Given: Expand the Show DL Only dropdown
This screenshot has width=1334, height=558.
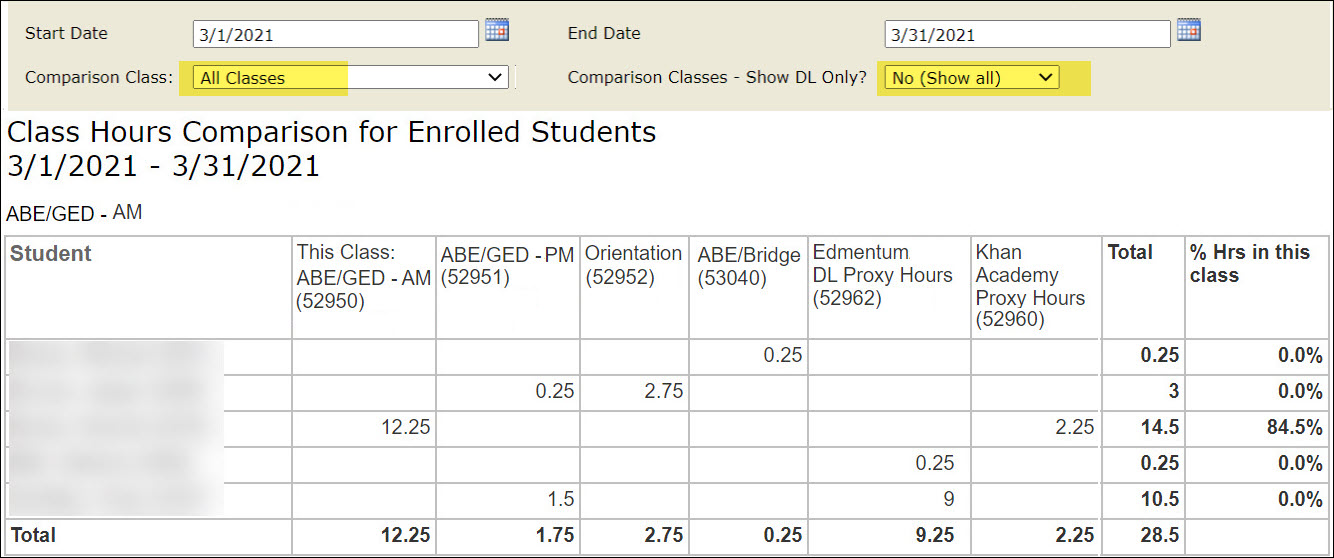Looking at the screenshot, I should pos(971,77).
